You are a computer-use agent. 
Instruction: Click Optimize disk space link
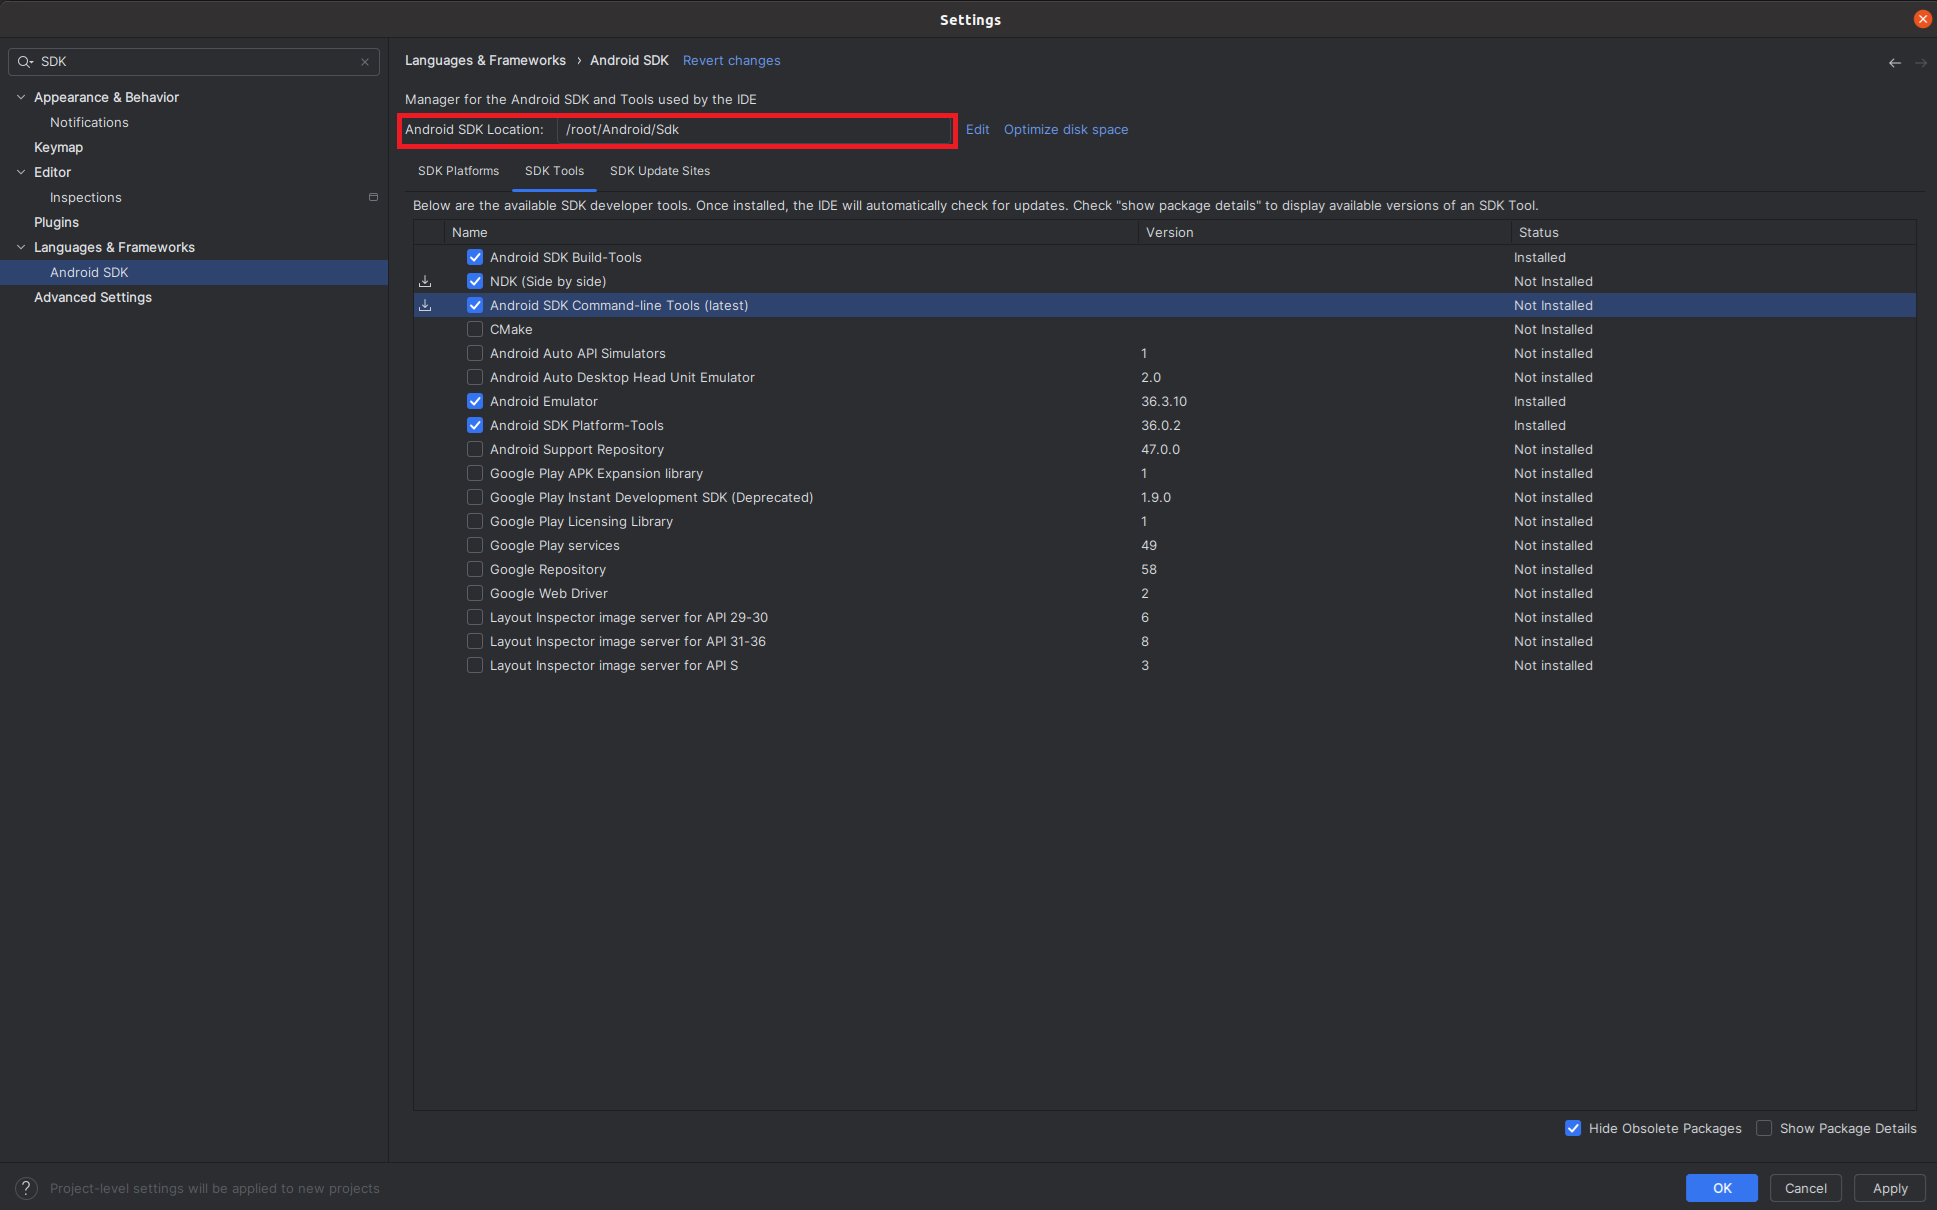[x=1065, y=130]
